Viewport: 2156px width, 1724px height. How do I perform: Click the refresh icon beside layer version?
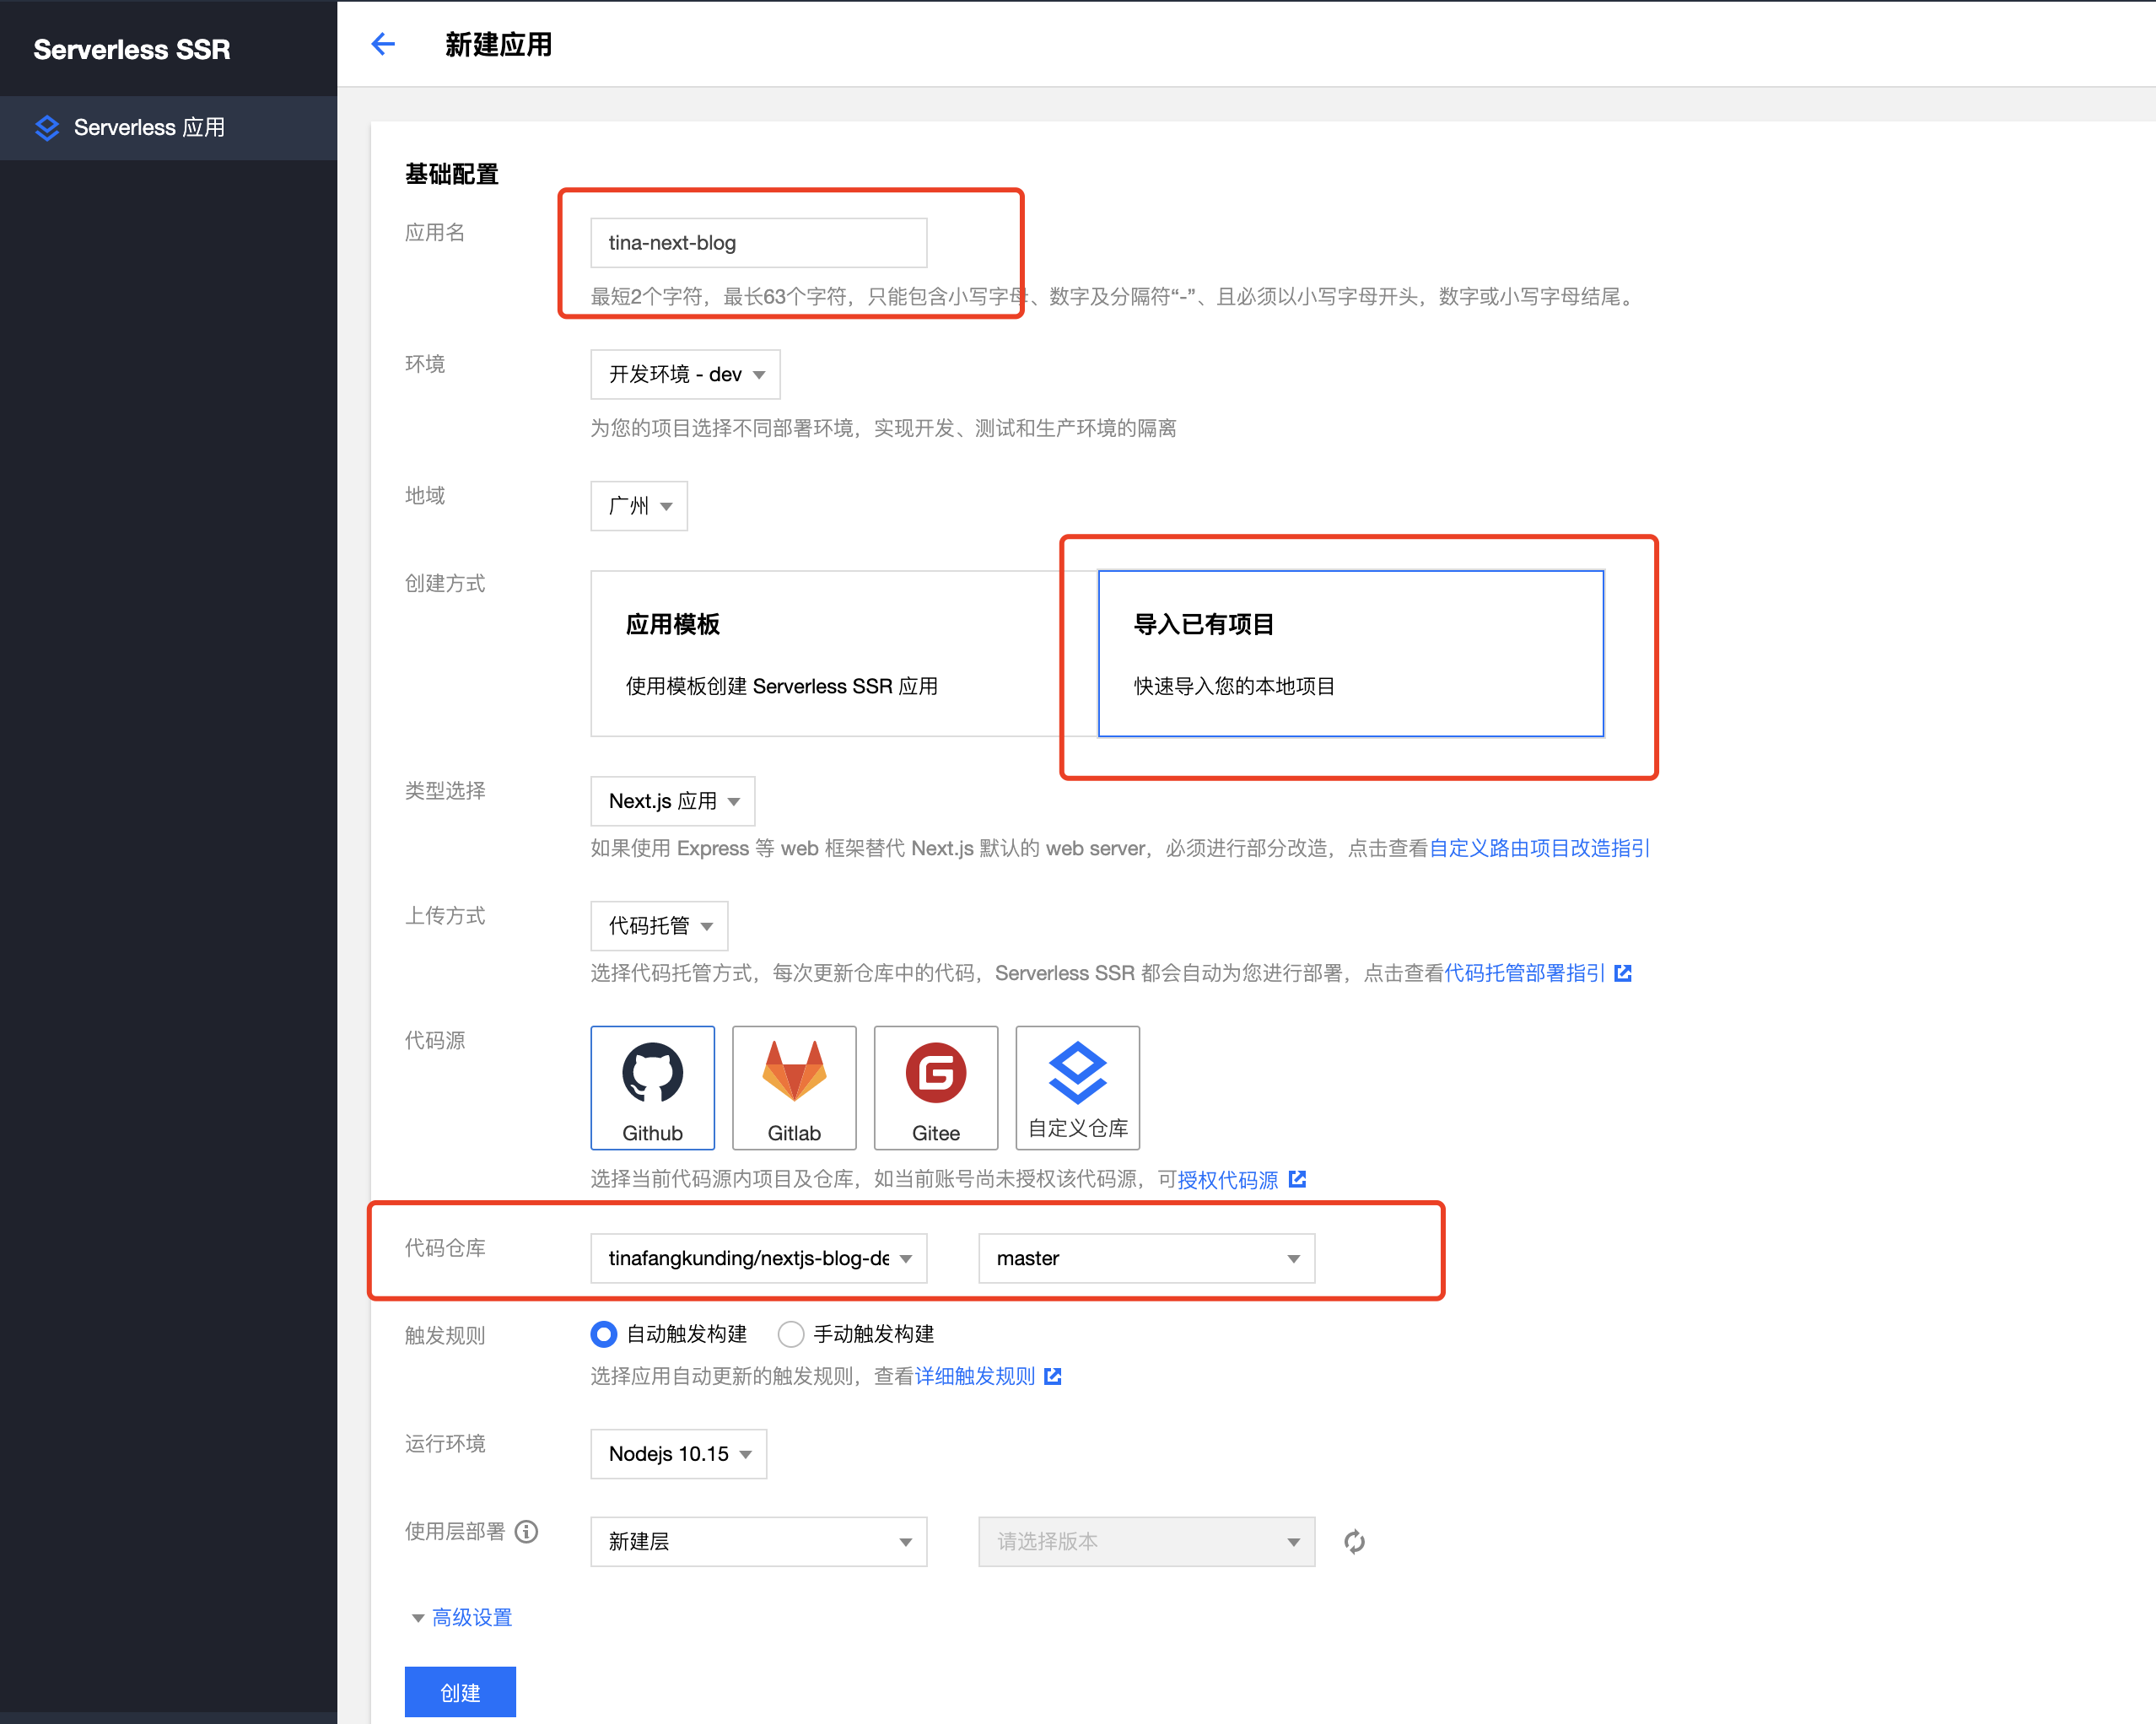[1354, 1541]
